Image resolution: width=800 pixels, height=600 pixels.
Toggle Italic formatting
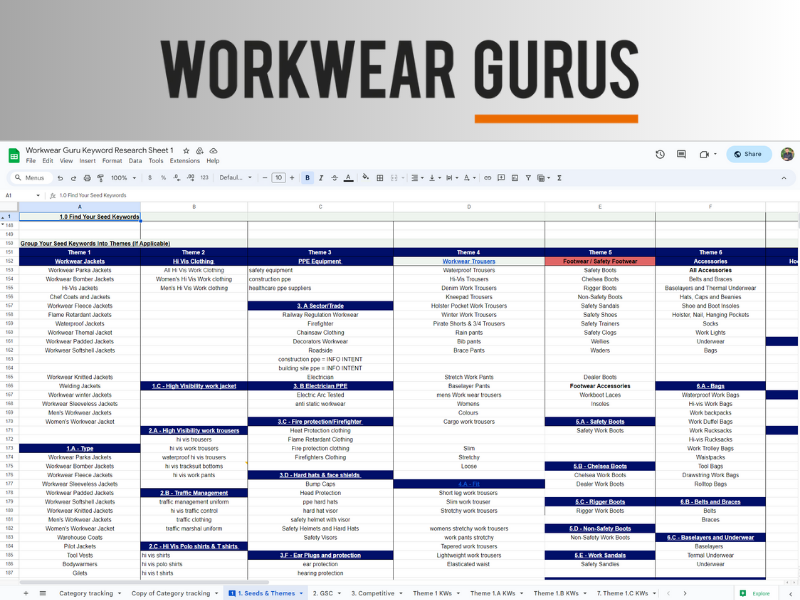[321, 177]
